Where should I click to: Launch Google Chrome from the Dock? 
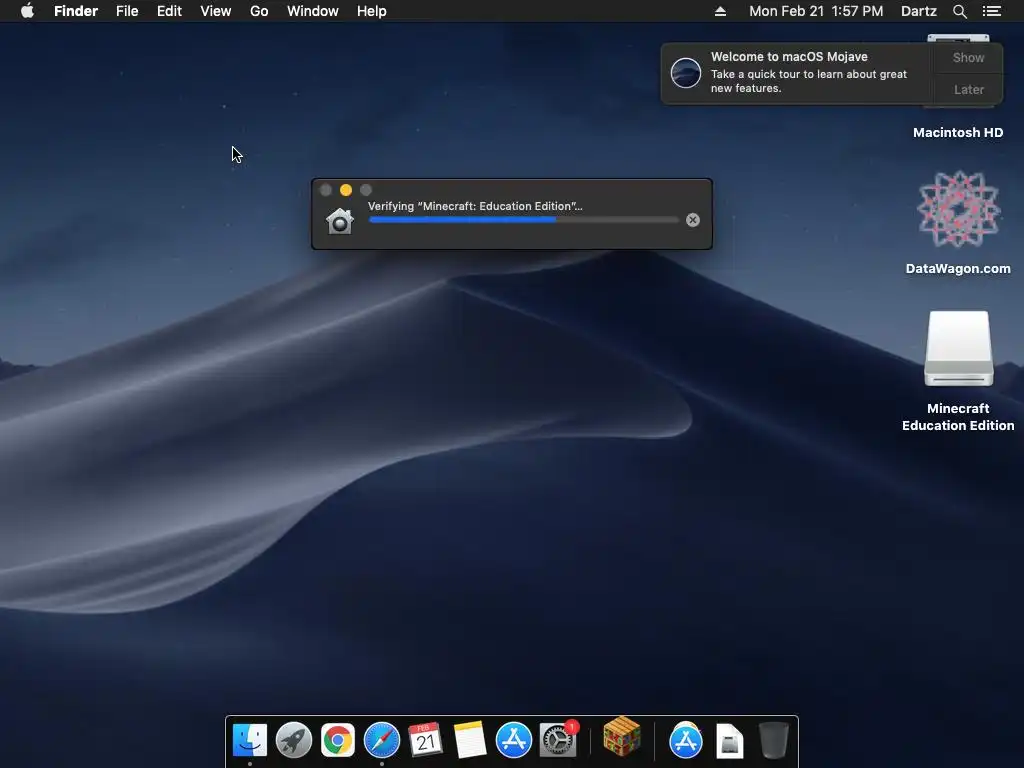pyautogui.click(x=338, y=741)
